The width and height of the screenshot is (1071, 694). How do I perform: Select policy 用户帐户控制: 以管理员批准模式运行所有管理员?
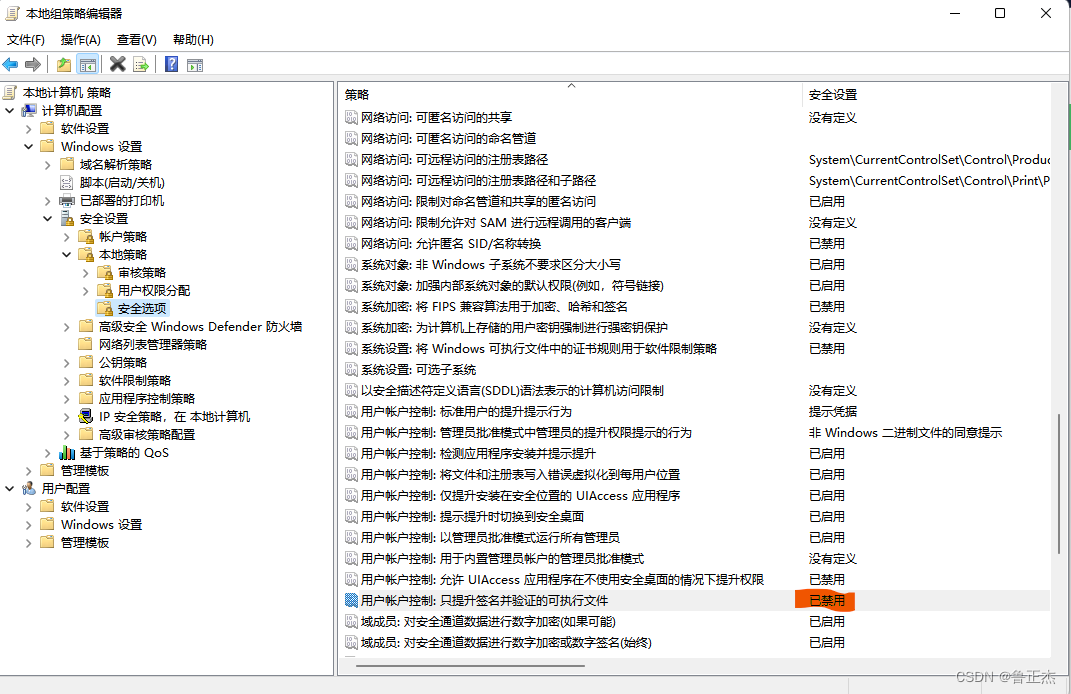pos(490,538)
